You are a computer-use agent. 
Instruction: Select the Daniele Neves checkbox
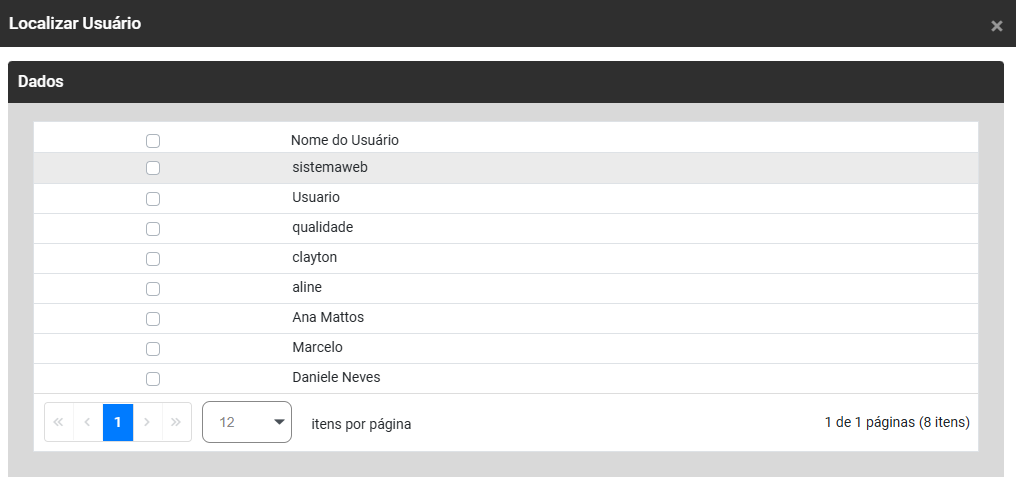pyautogui.click(x=153, y=379)
